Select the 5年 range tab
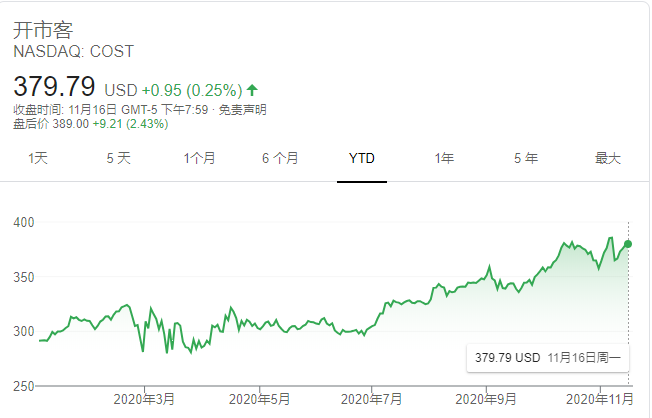652x418 pixels. pyautogui.click(x=526, y=158)
